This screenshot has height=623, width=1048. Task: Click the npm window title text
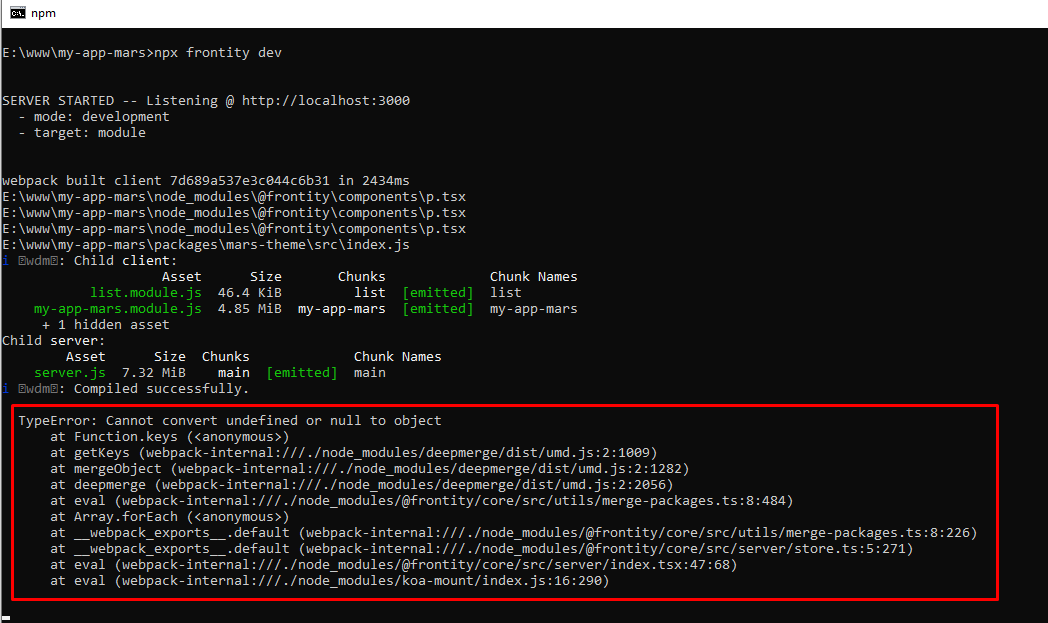tap(45, 13)
